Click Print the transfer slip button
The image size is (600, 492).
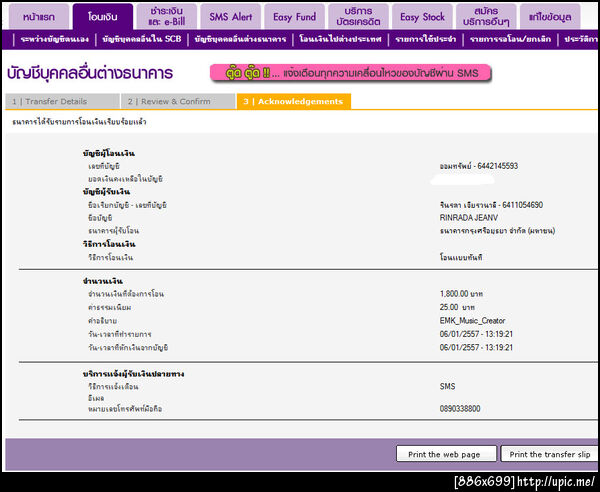(549, 454)
